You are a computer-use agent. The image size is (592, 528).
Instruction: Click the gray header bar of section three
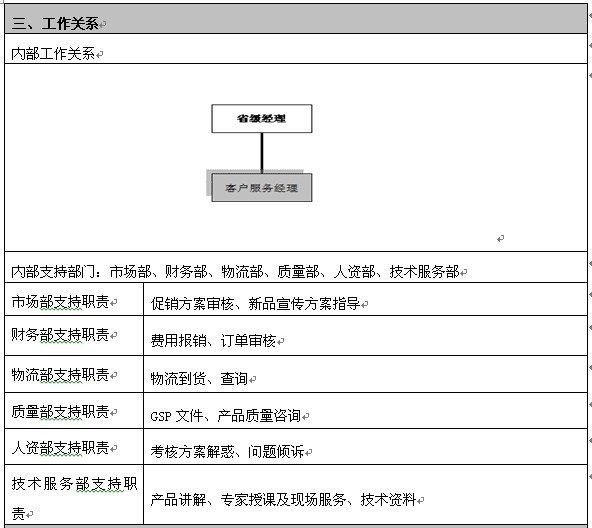pos(296,19)
